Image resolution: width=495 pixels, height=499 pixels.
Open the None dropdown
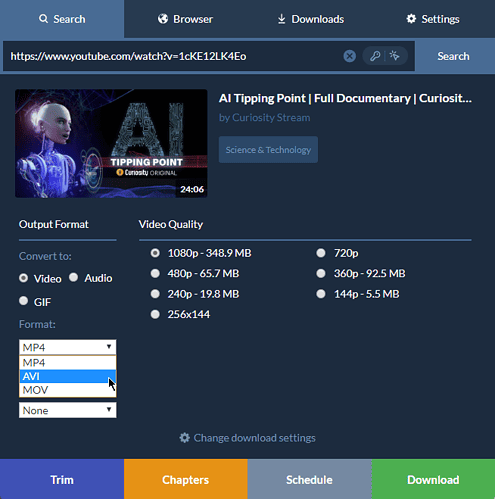click(68, 410)
